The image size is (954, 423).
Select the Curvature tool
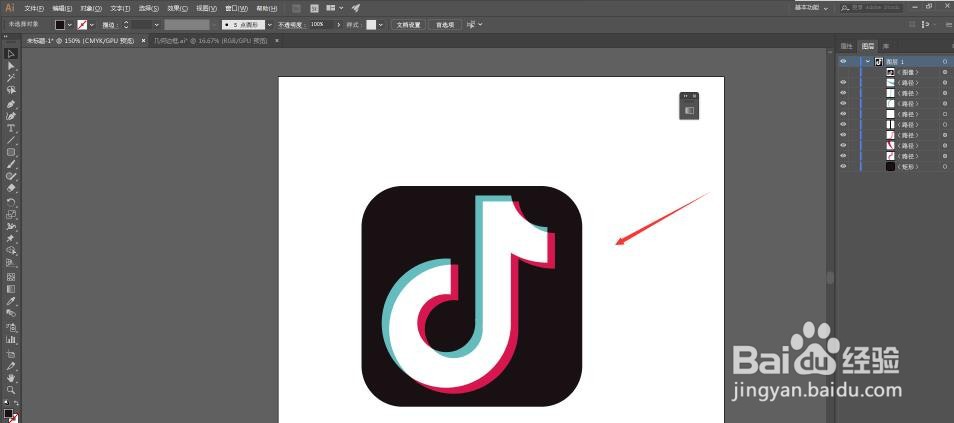tap(11, 116)
